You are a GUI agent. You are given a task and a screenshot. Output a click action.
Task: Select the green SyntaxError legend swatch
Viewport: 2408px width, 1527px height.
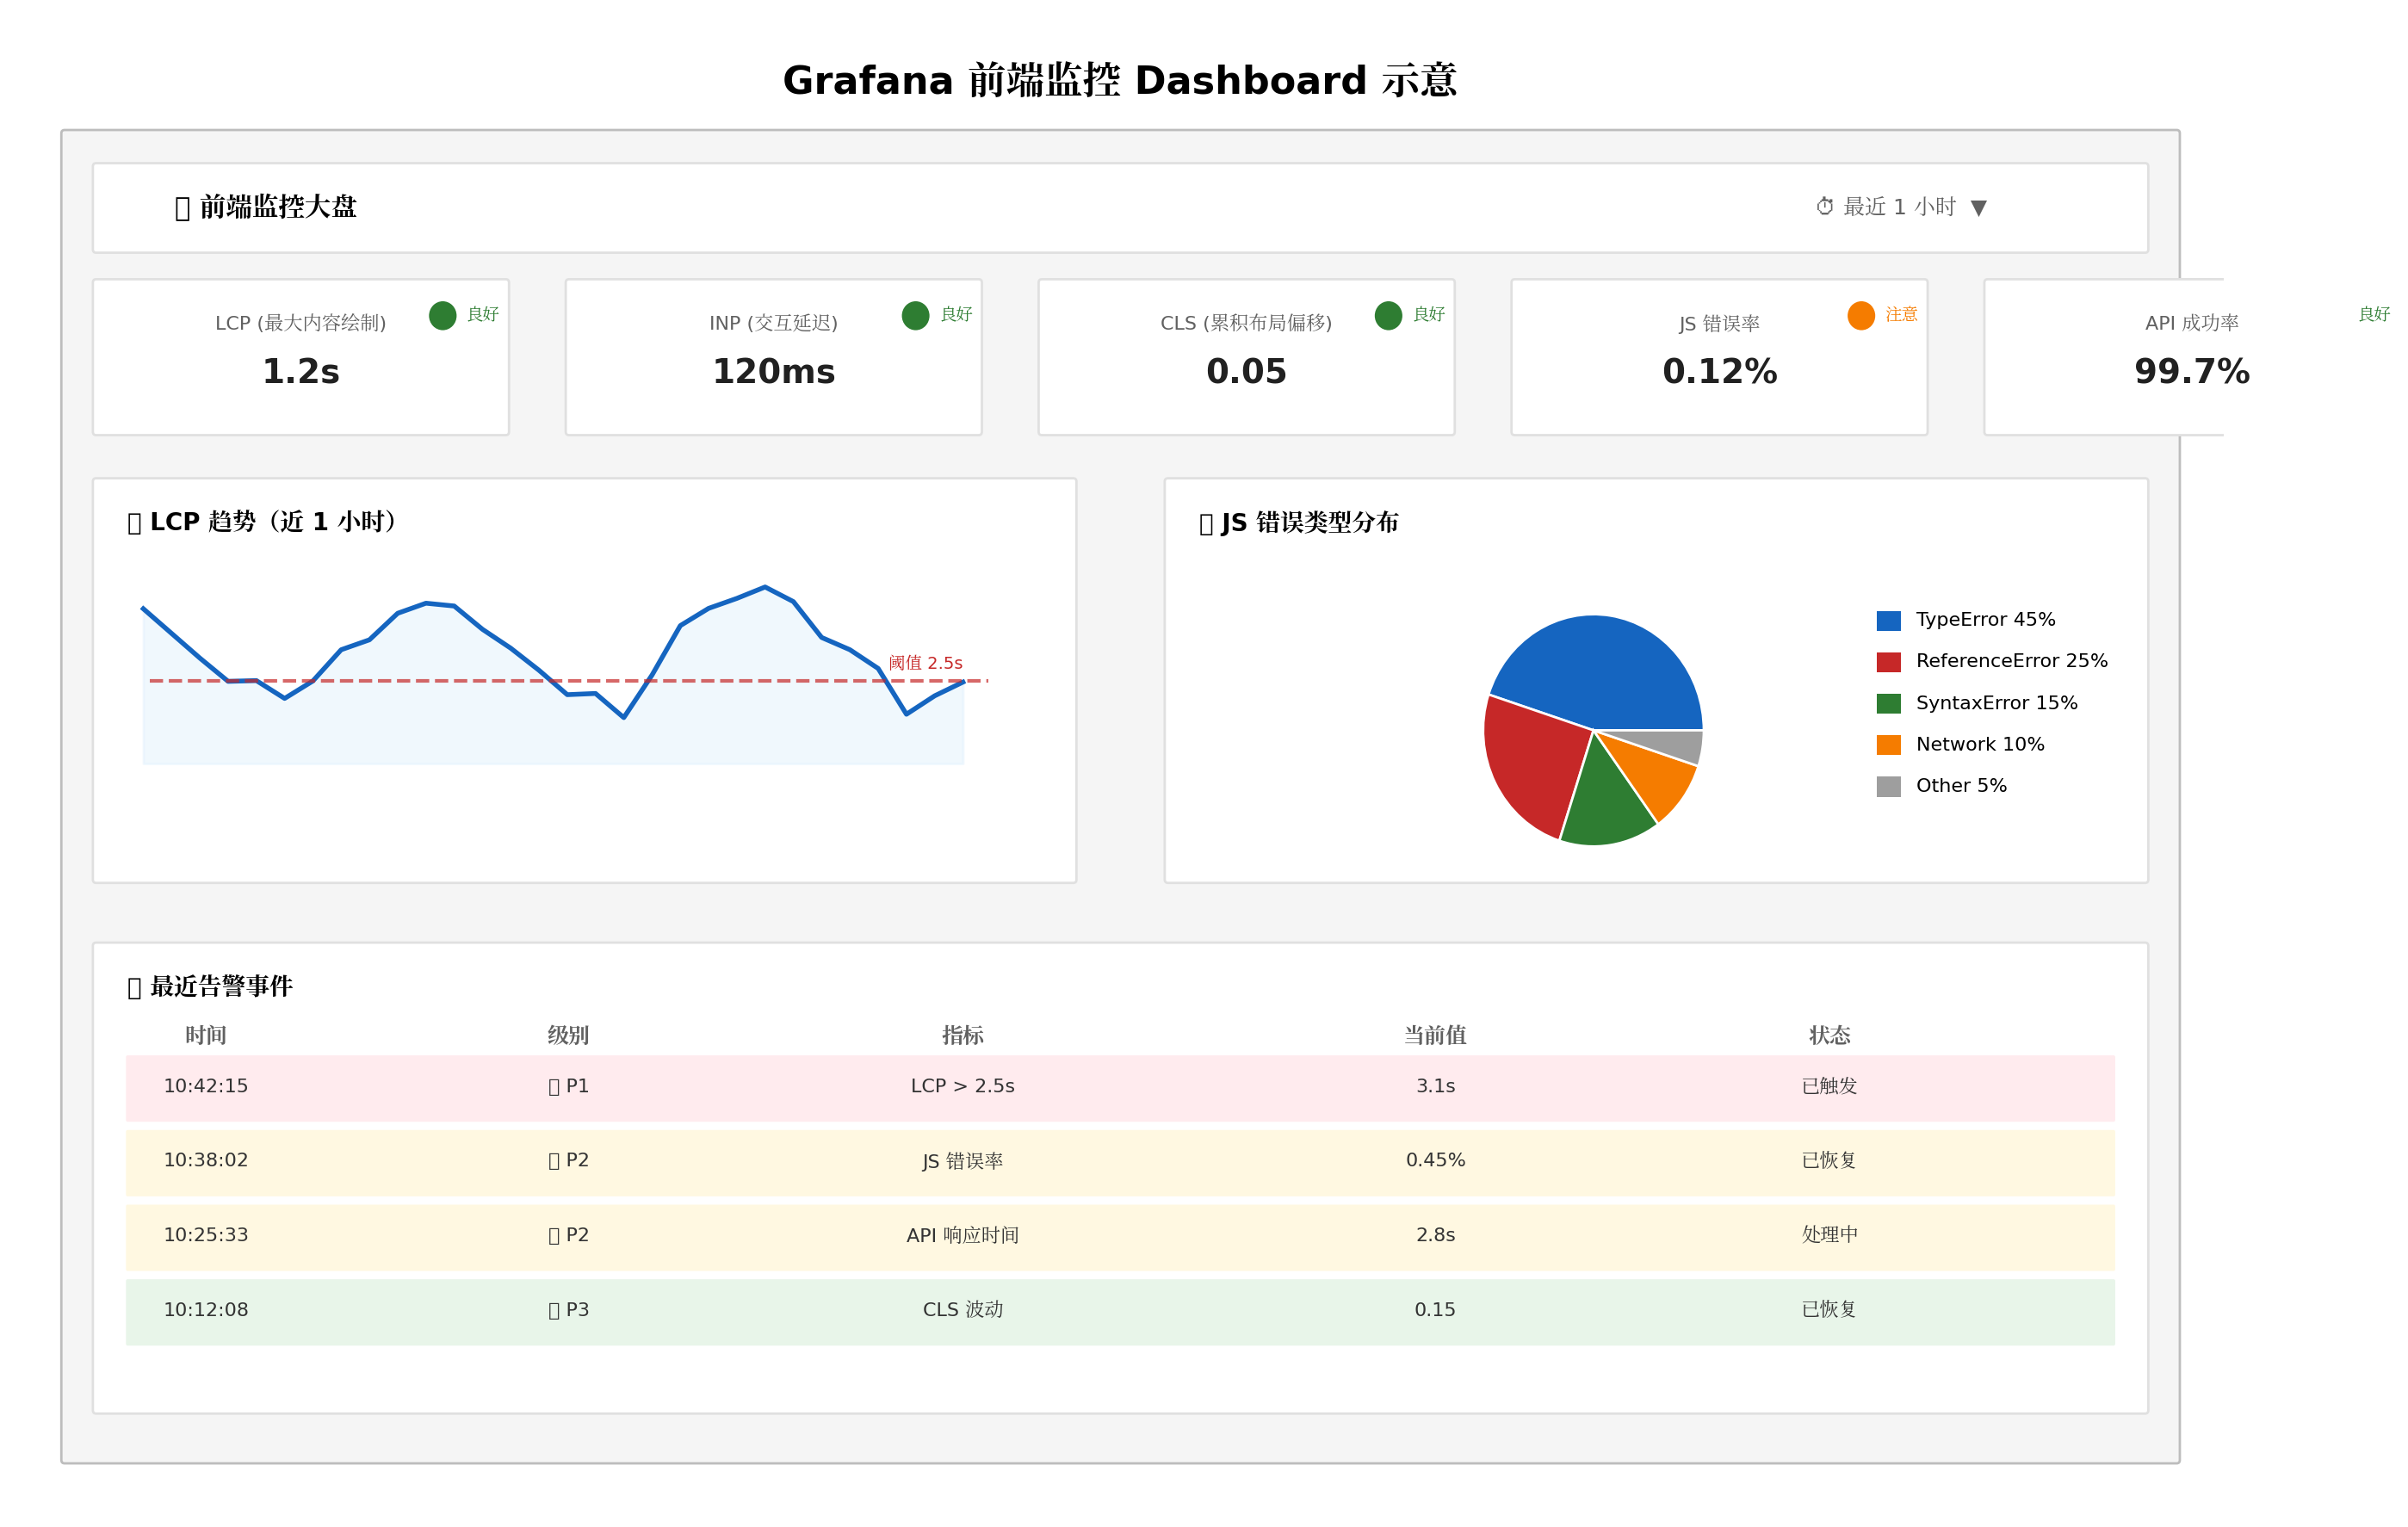tap(1889, 704)
